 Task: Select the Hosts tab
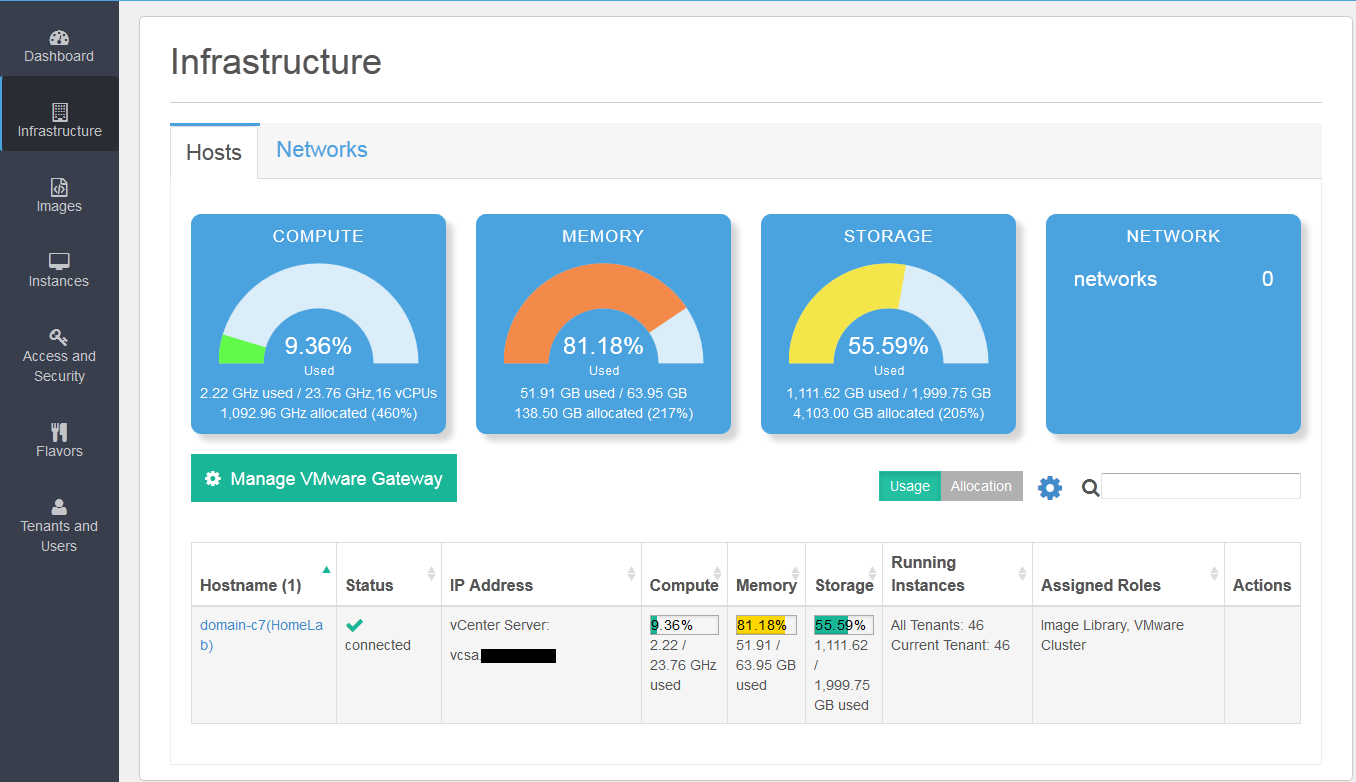pos(214,152)
